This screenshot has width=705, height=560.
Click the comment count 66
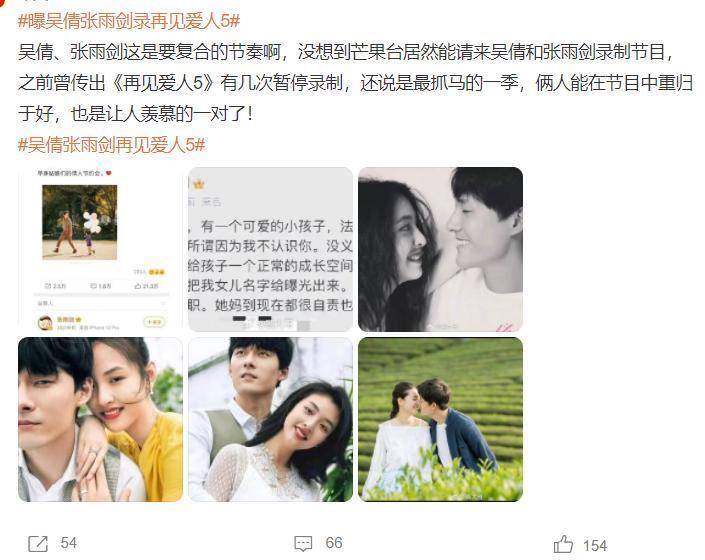click(334, 543)
